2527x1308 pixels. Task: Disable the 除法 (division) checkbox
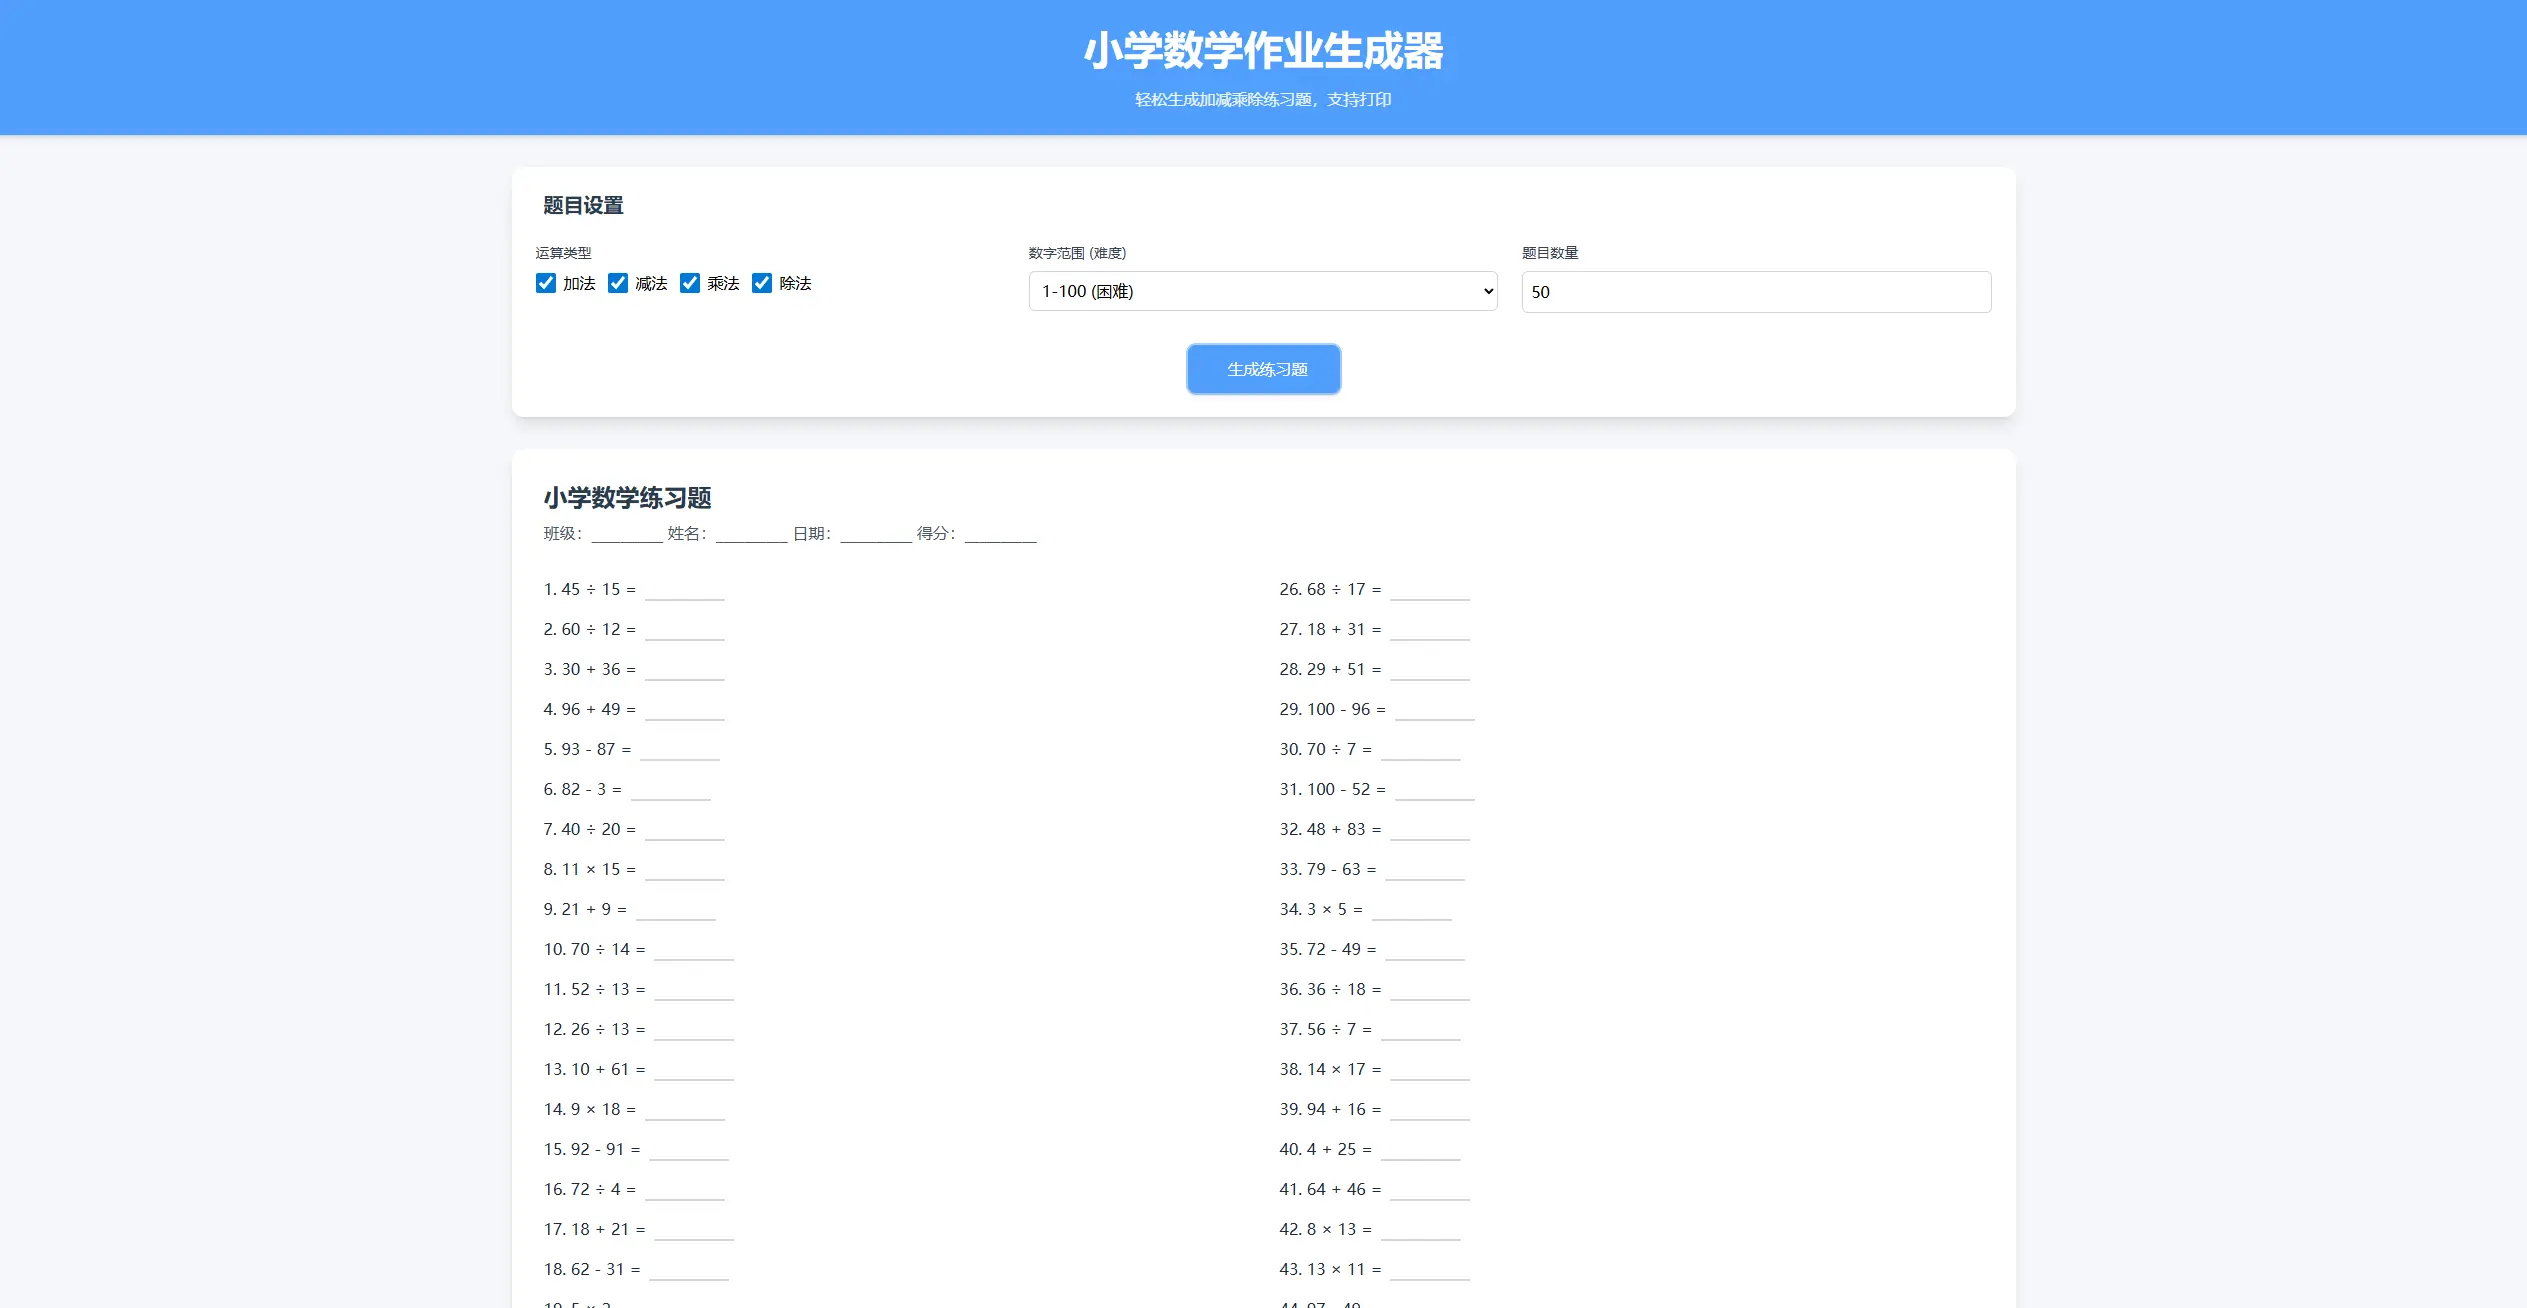[x=764, y=283]
